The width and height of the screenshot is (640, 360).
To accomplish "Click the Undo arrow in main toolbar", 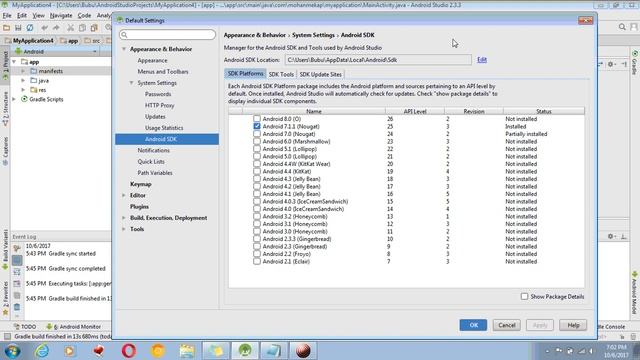I will point(44,28).
